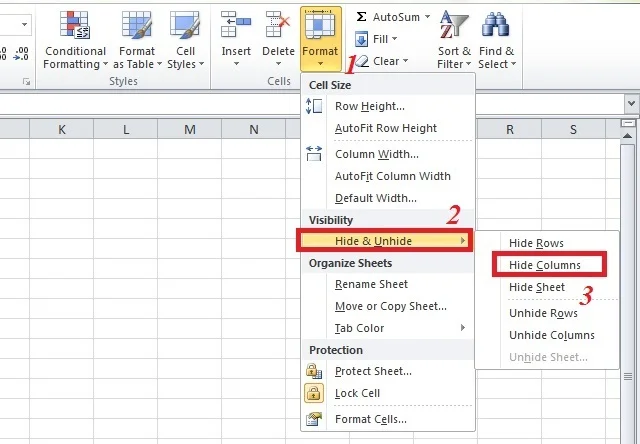The image size is (640, 444).
Task: Select column S header
Action: [x=573, y=129]
